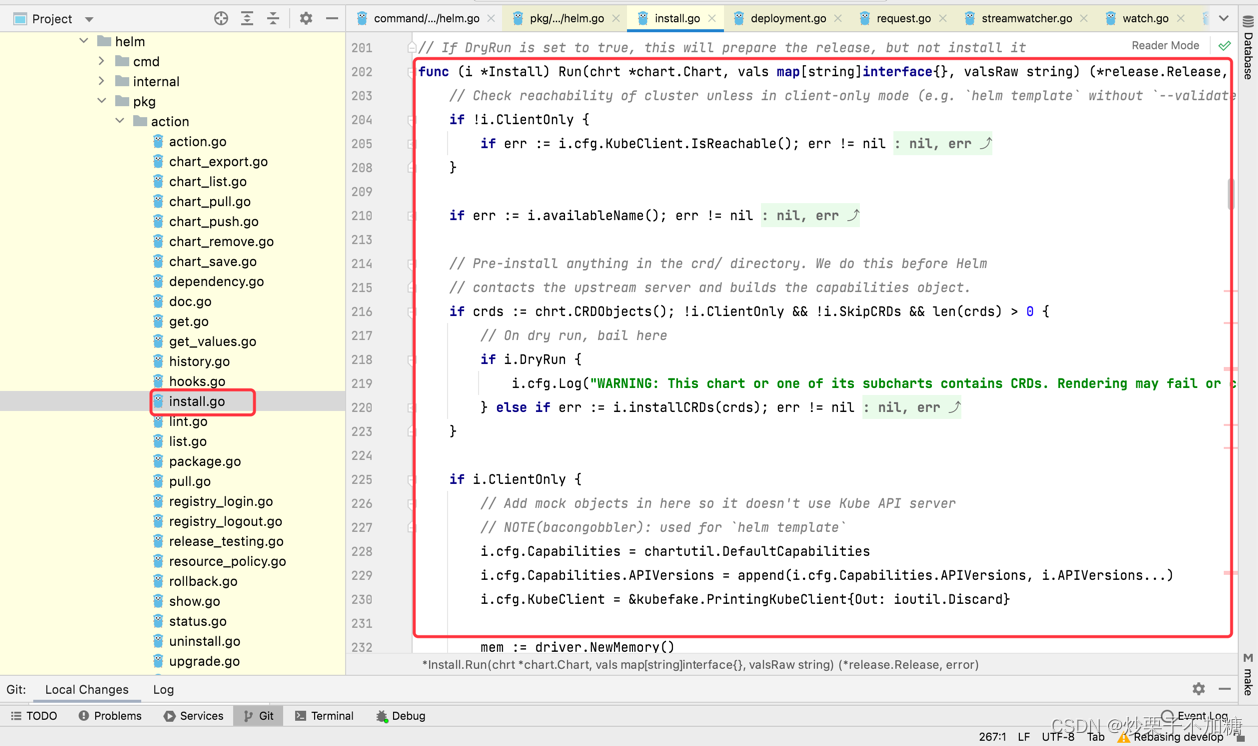This screenshot has width=1258, height=746.
Task: Click into line 228 DefaultCapabilities code
Action: tap(675, 551)
